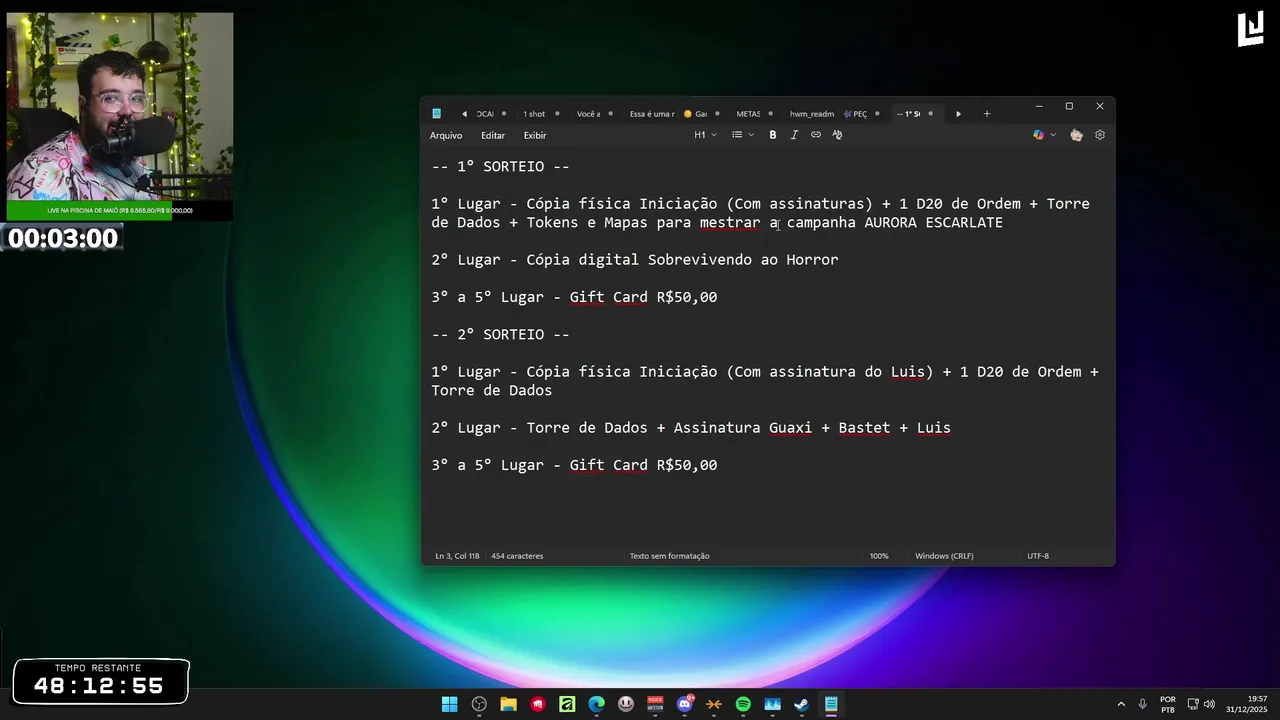Open the Windows Start menu
Viewport: 1280px width, 720px height.
[x=450, y=704]
